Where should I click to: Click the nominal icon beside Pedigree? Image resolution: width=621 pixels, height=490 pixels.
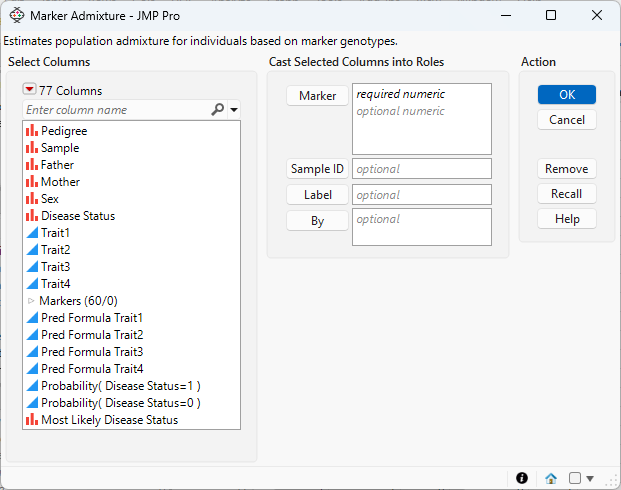click(x=32, y=131)
